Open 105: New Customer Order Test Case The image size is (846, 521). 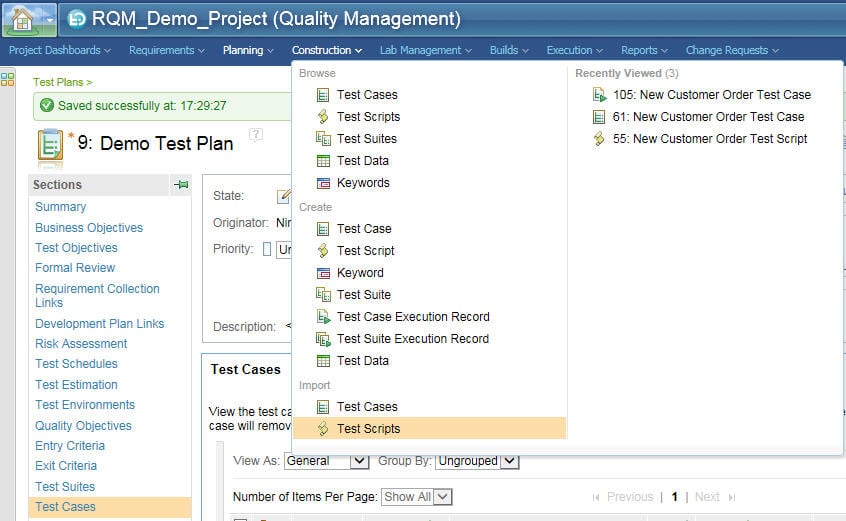point(712,95)
